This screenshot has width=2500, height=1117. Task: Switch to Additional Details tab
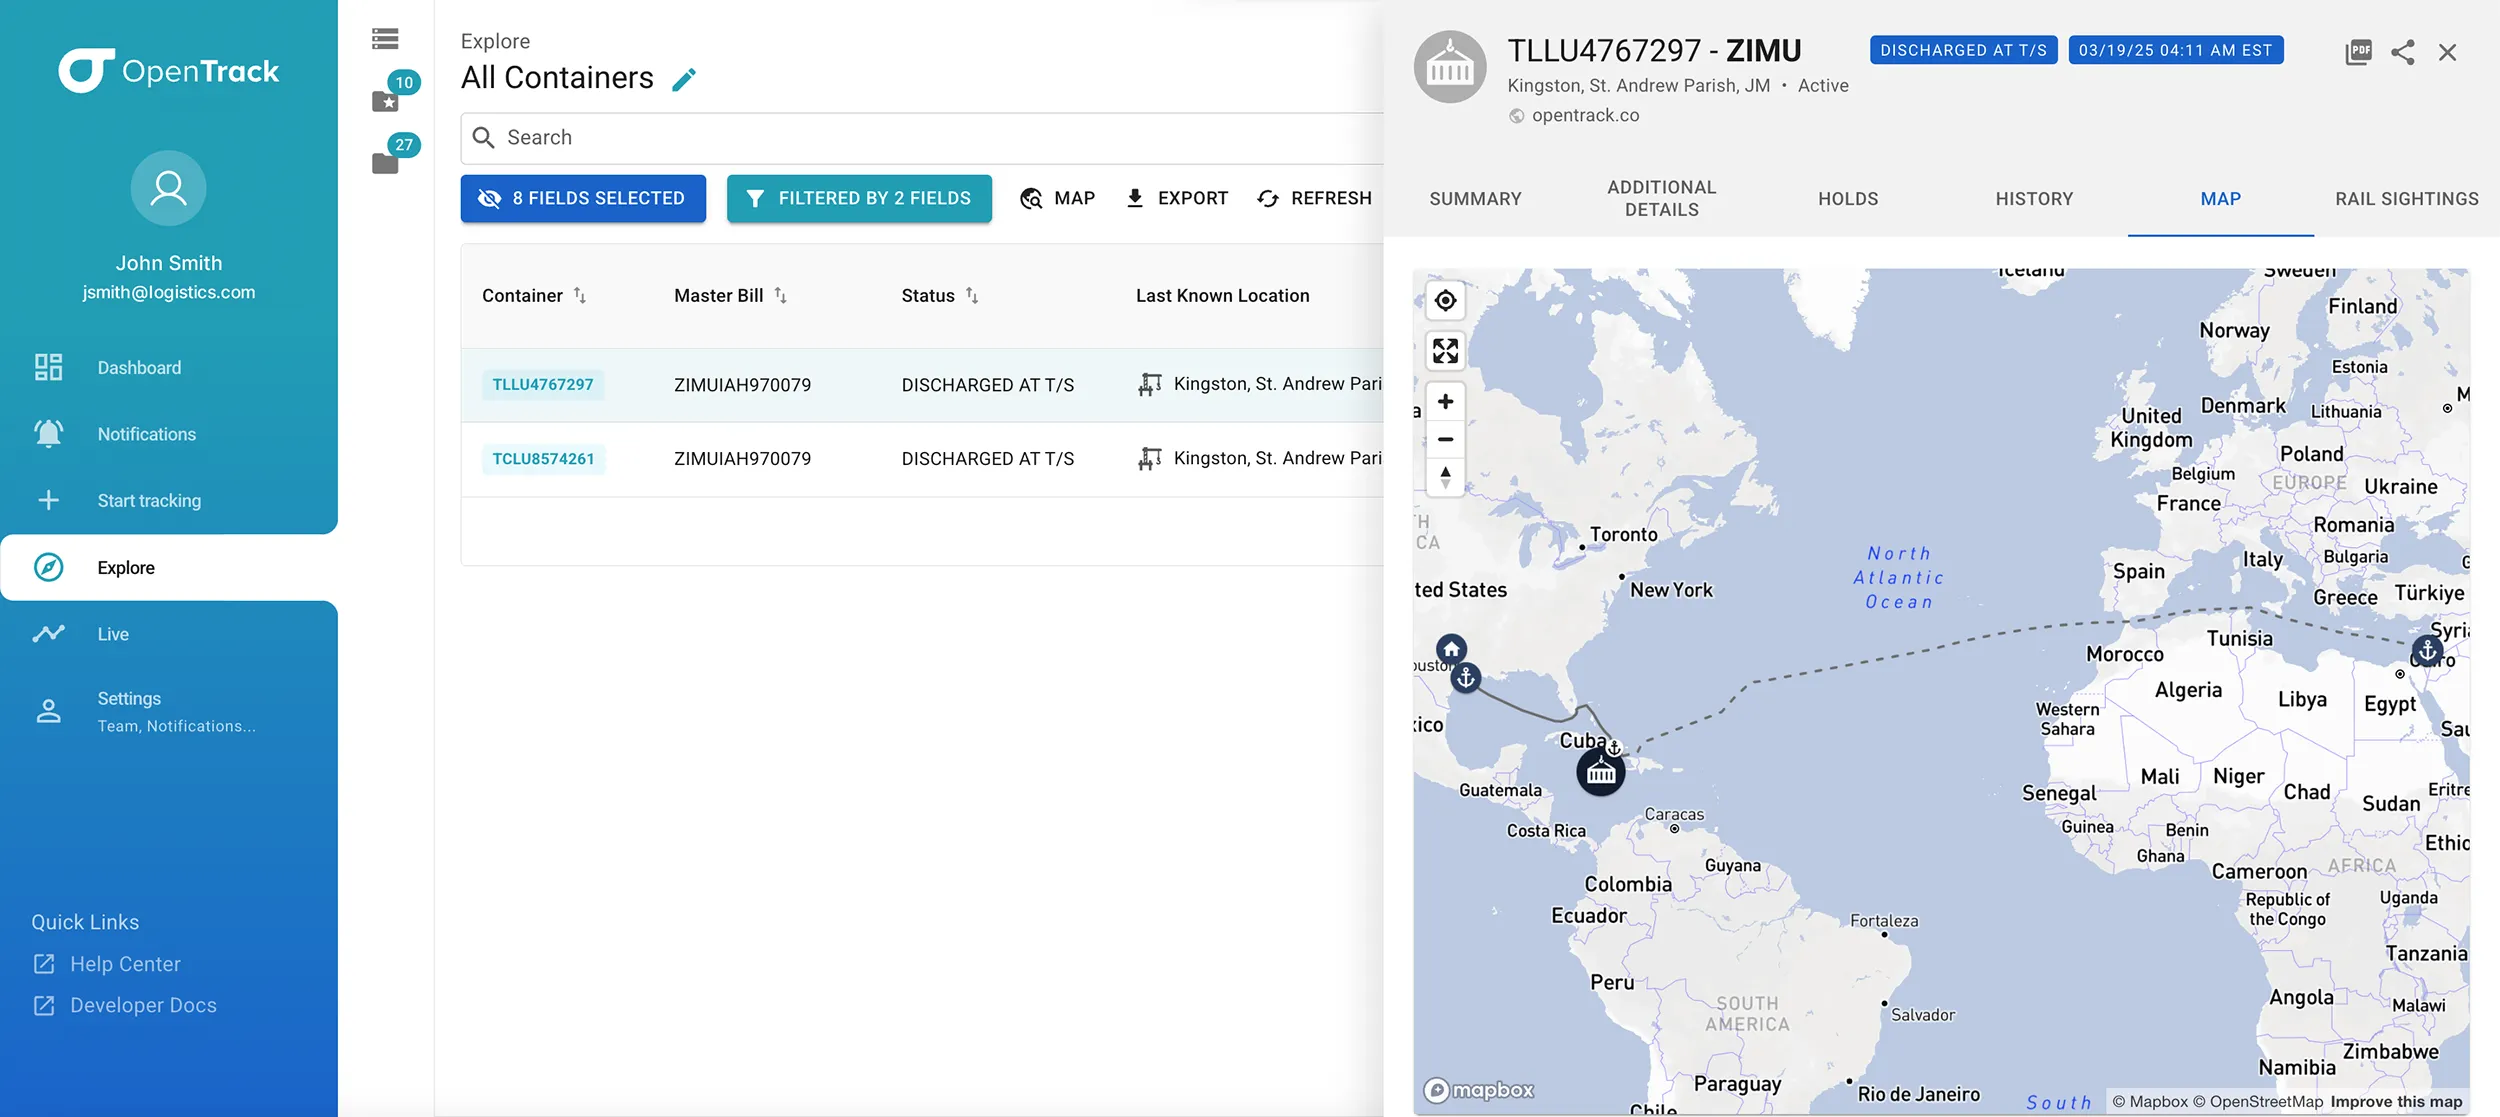click(1661, 199)
